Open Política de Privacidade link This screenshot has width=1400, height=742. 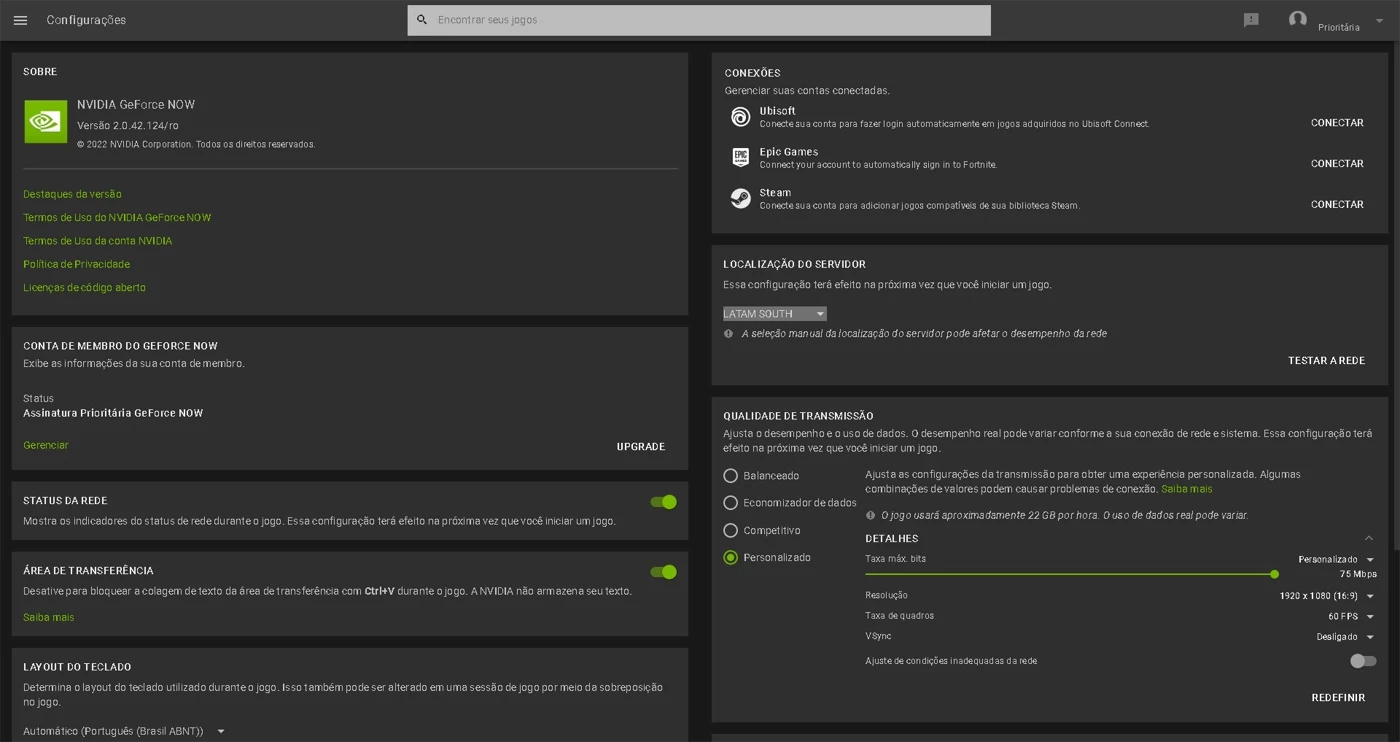coord(77,264)
